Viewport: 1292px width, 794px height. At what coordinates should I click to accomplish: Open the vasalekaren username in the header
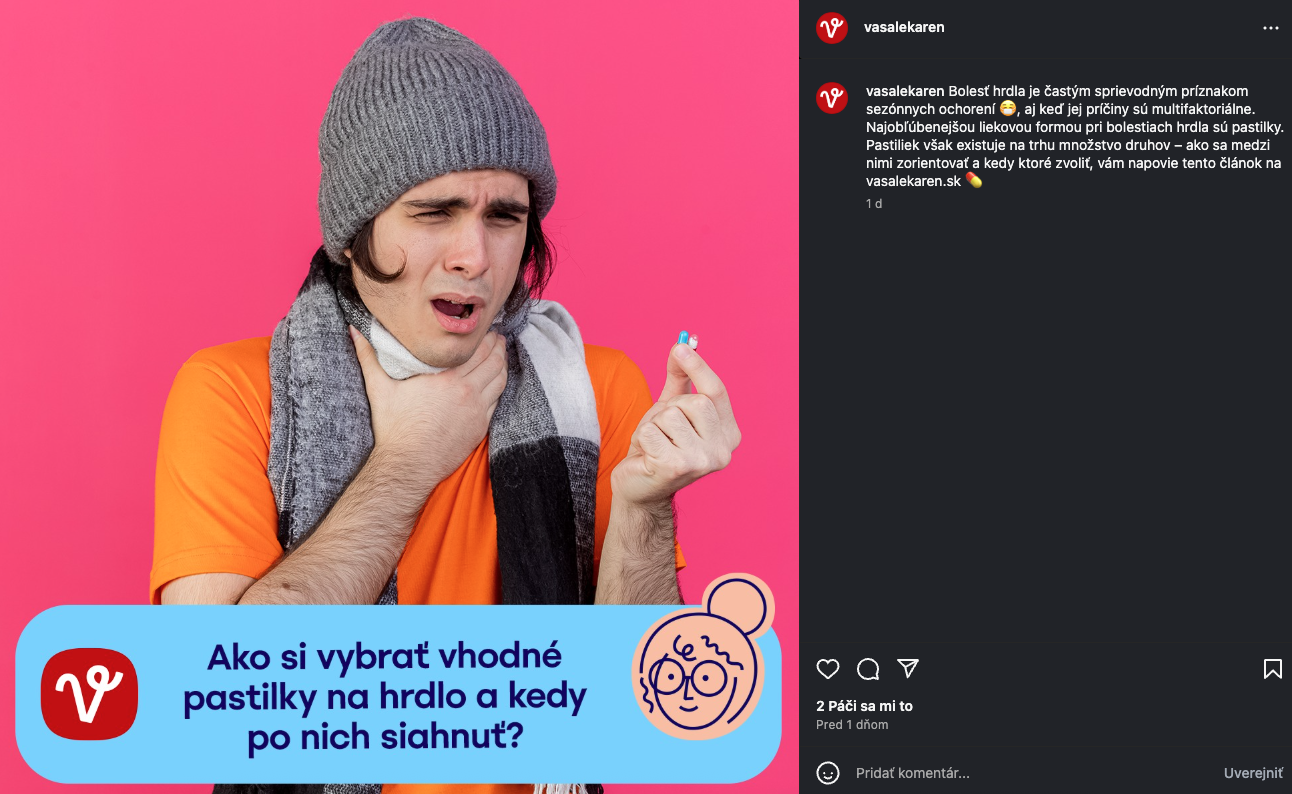coord(904,27)
